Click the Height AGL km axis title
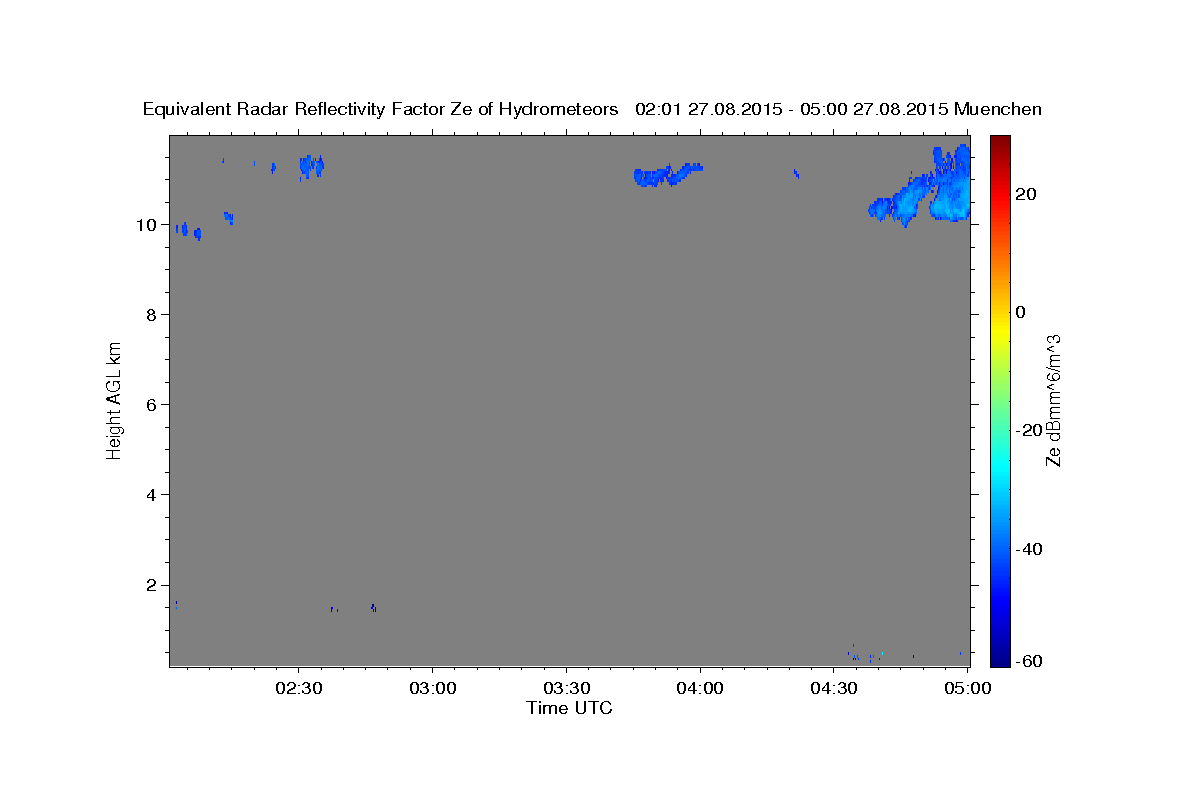 (114, 399)
